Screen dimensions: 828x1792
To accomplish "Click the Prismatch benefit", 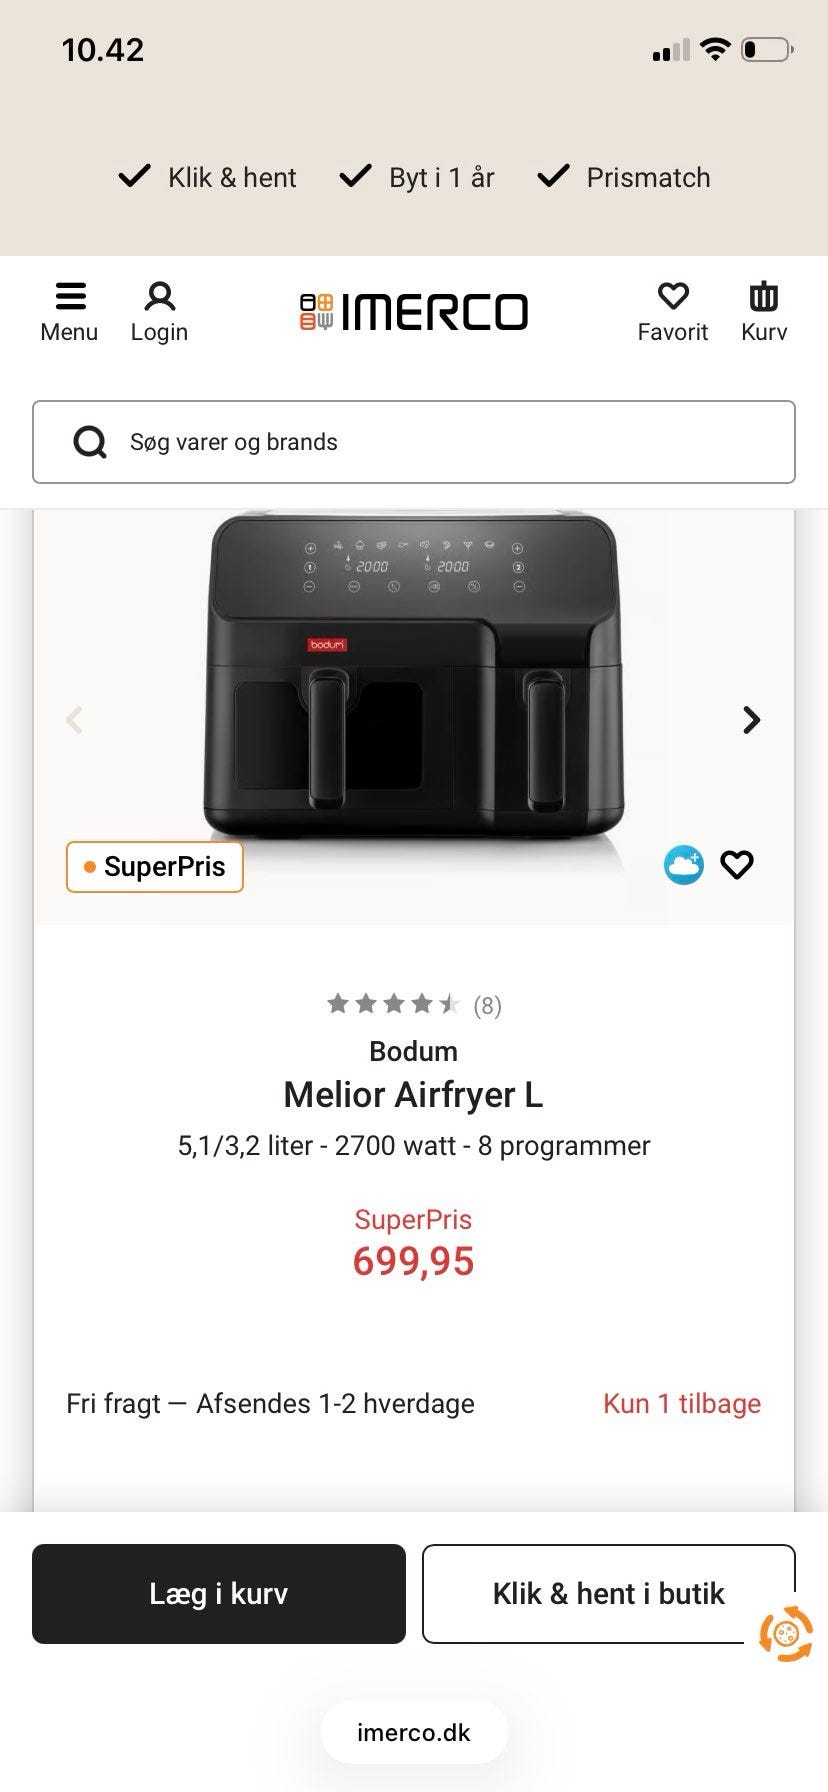I will (x=624, y=177).
